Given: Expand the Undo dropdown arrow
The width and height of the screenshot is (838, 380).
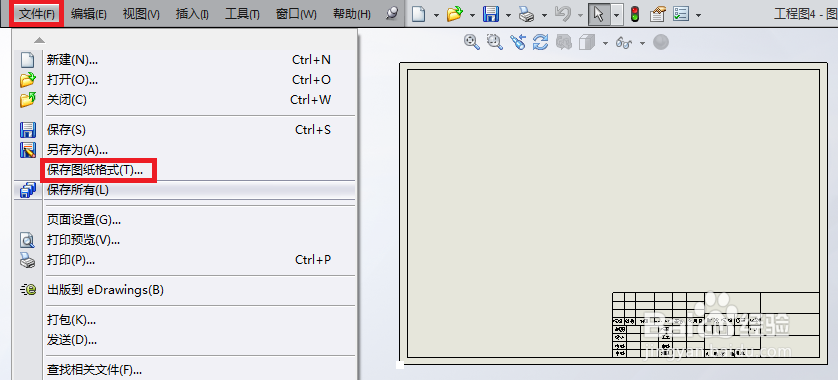Looking at the screenshot, I should point(580,15).
